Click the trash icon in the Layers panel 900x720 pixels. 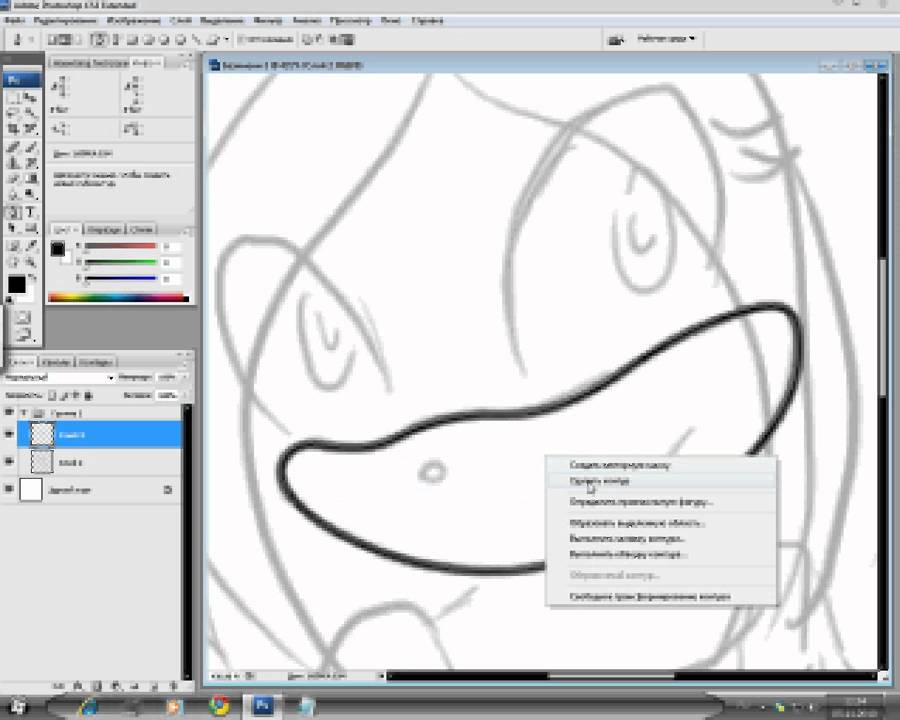pos(174,686)
